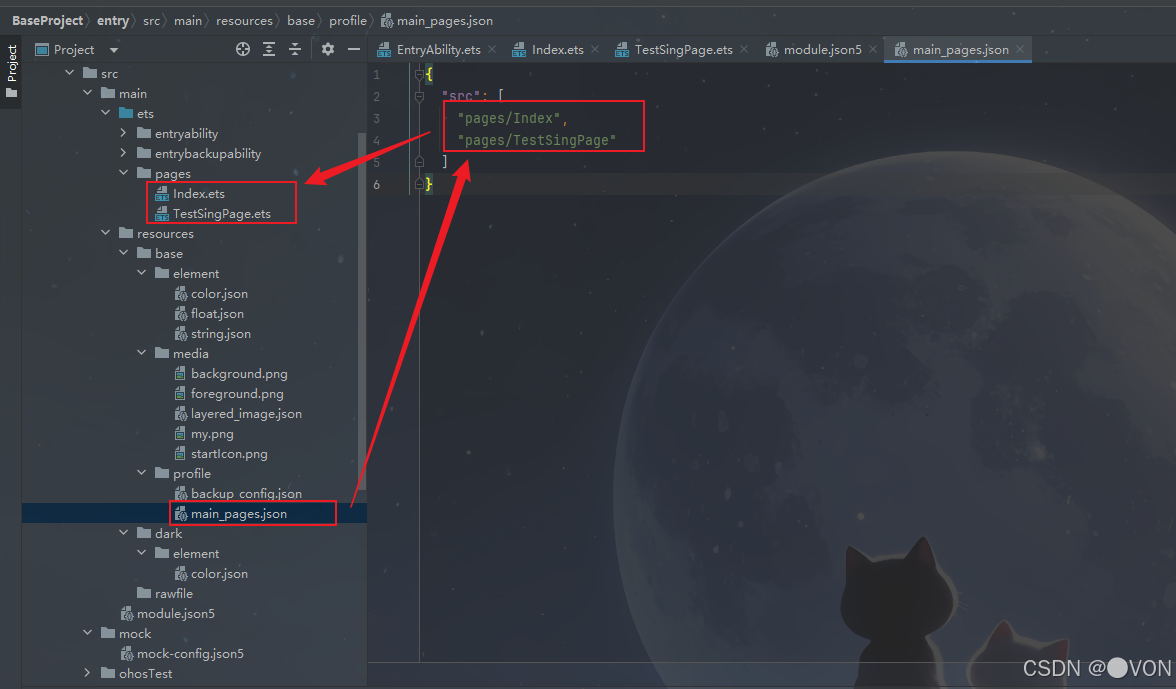This screenshot has width=1176, height=689.
Task: Close the main_pages.json editor tab
Action: (1020, 49)
